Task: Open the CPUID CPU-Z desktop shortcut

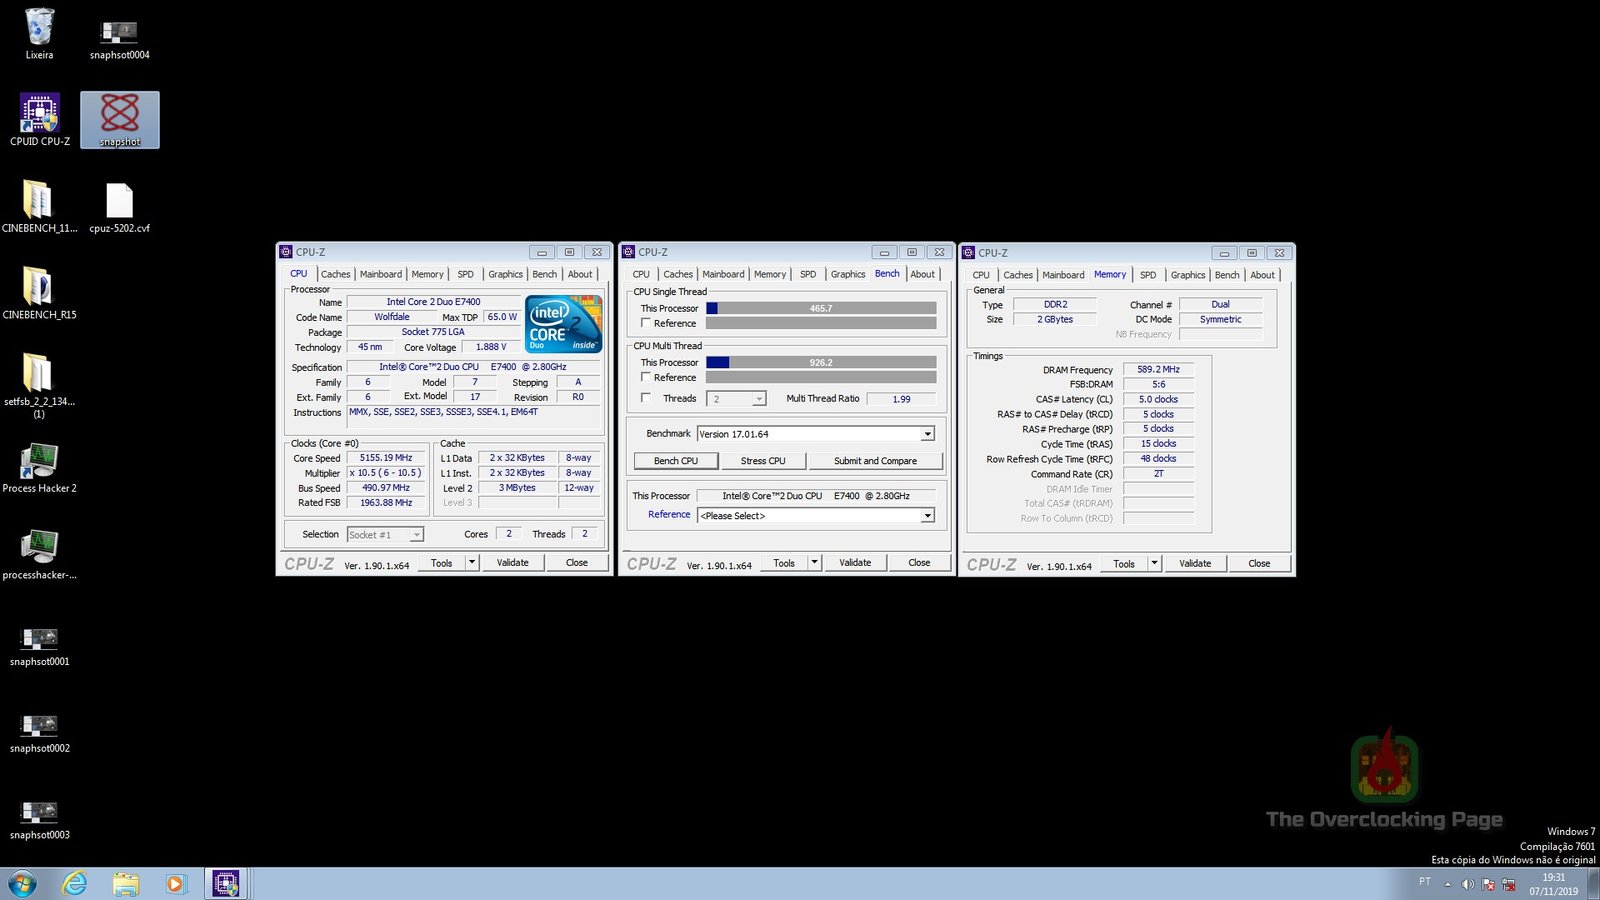Action: click(39, 115)
